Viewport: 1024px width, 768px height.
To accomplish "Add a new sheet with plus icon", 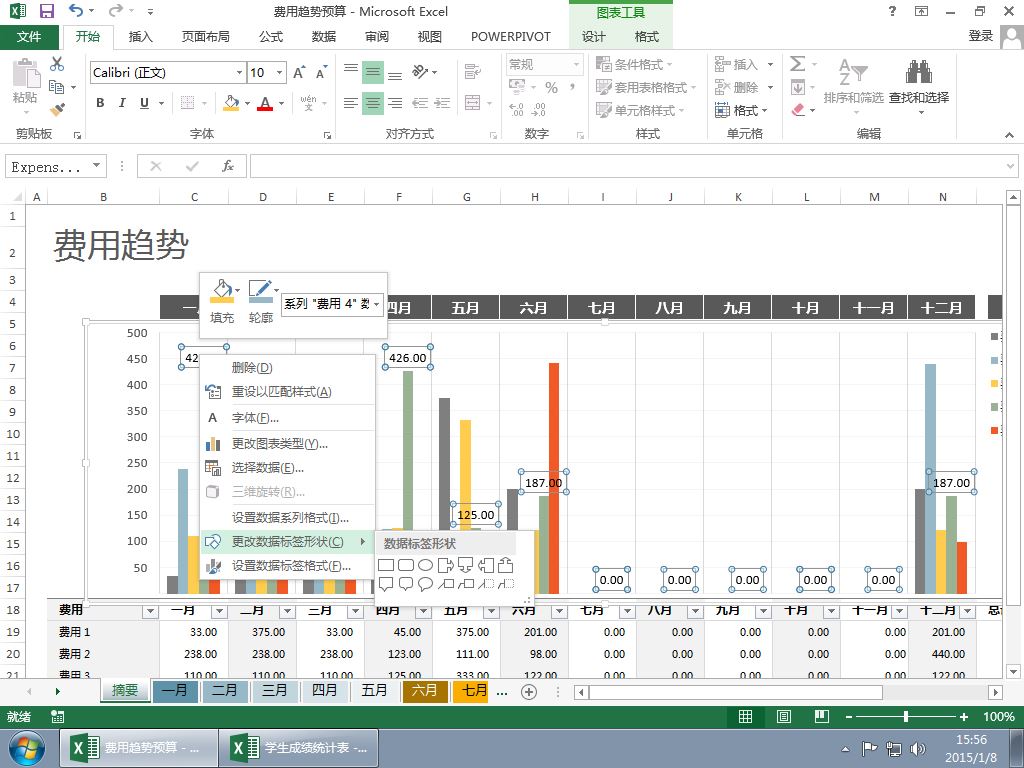I will pos(529,692).
